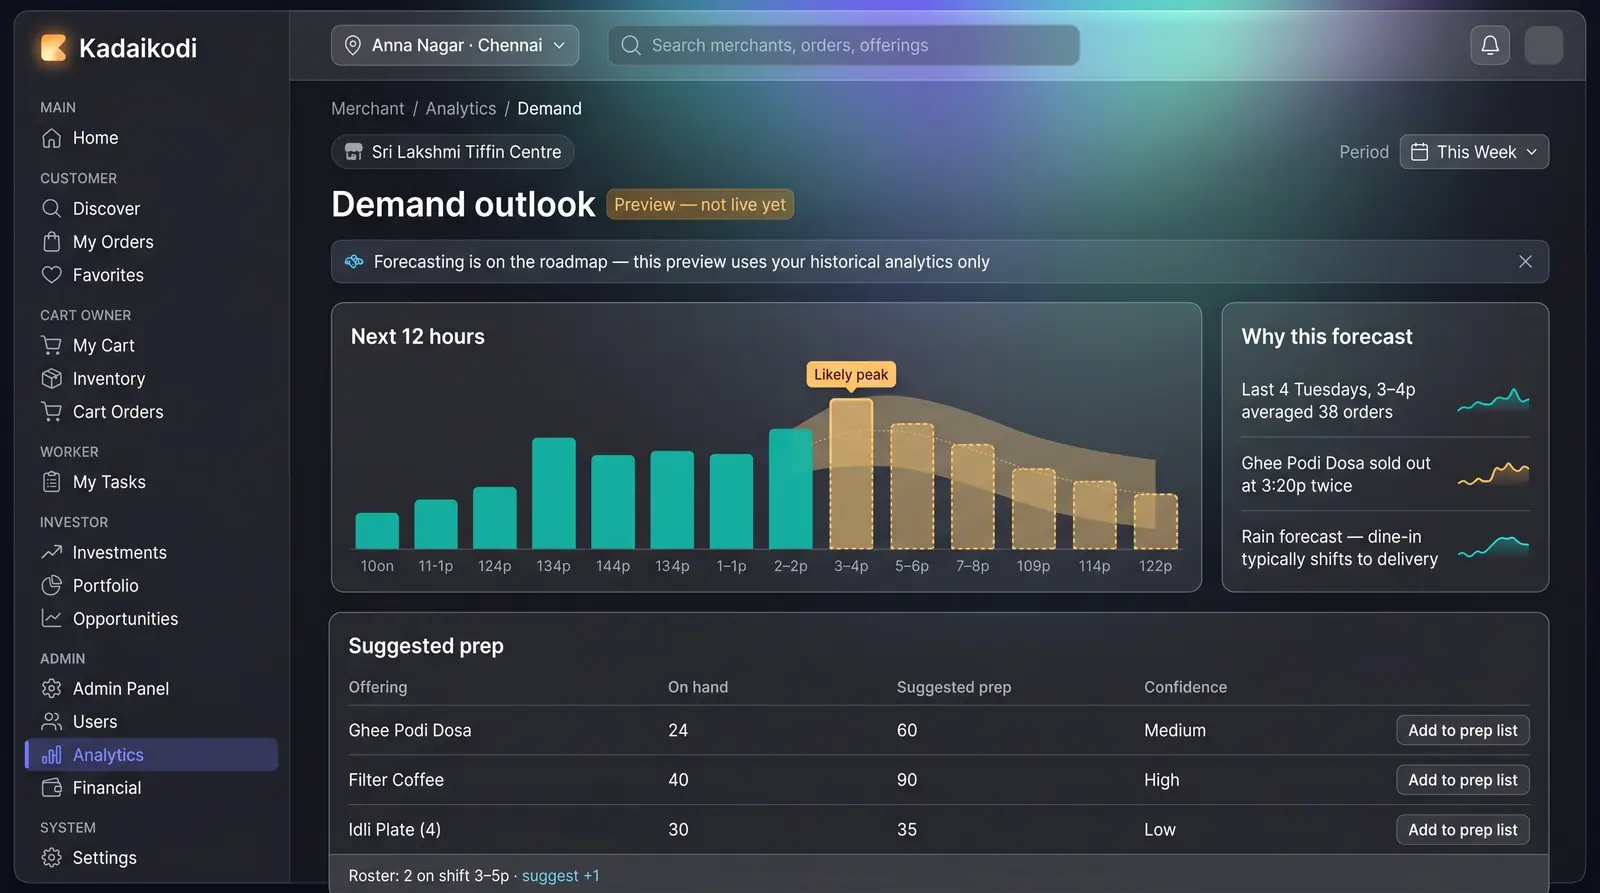Open the This Week period dropdown
The width and height of the screenshot is (1600, 893).
pos(1474,152)
